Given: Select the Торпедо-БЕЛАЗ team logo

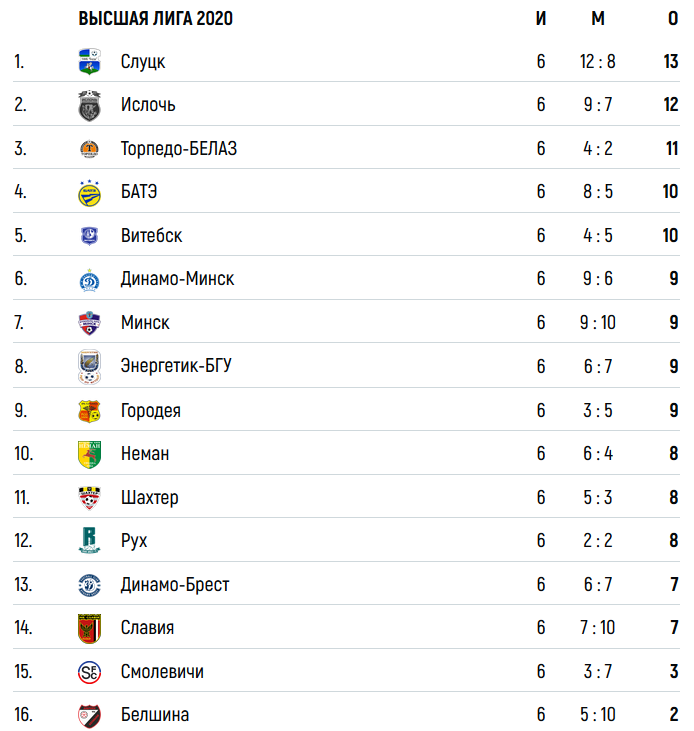Looking at the screenshot, I should [89, 149].
